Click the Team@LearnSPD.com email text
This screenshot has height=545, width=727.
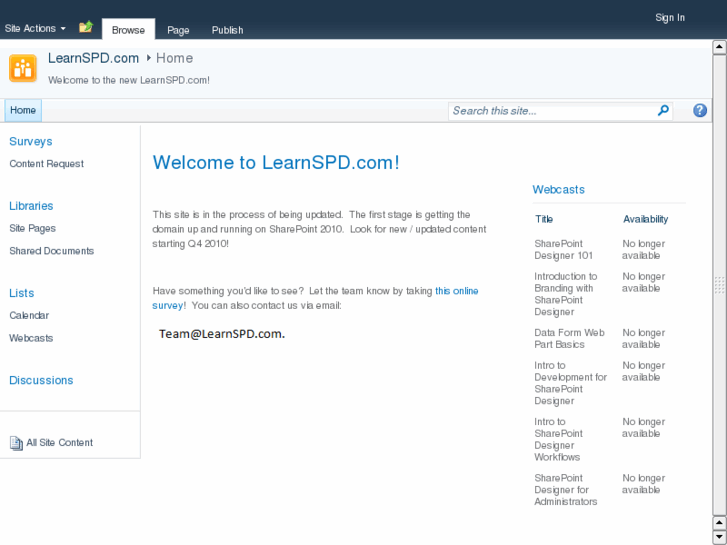point(222,334)
